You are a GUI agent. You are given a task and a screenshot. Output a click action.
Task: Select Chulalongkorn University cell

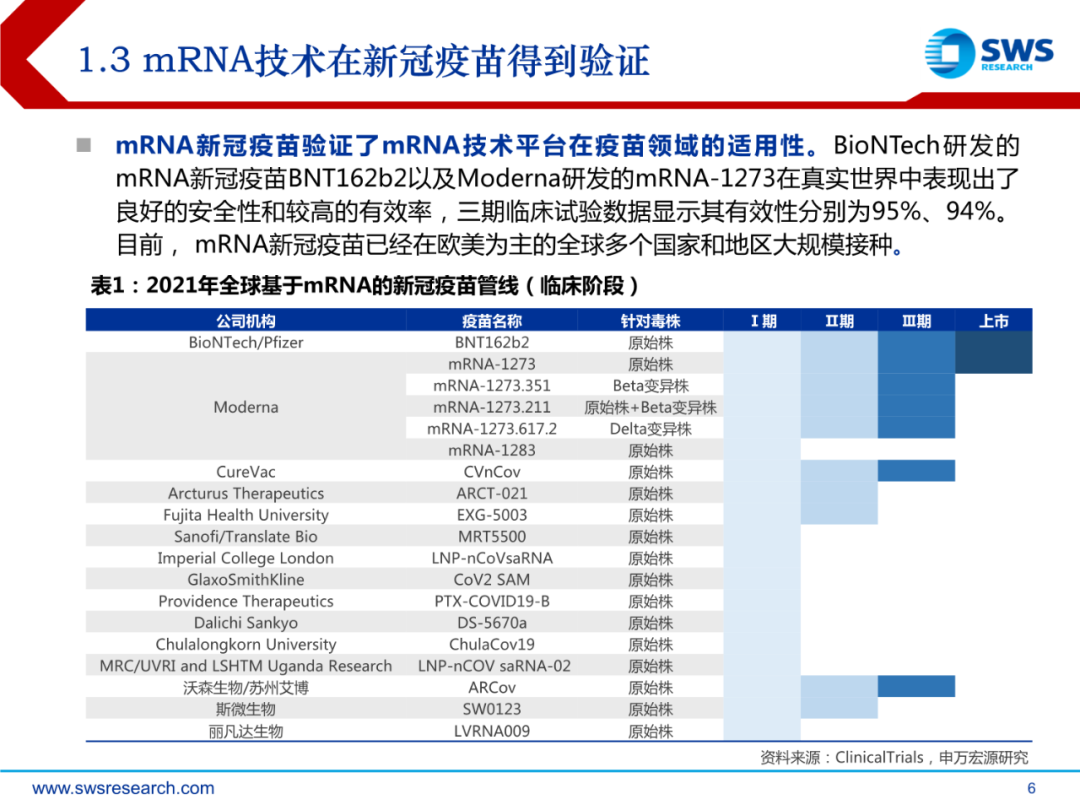246,645
